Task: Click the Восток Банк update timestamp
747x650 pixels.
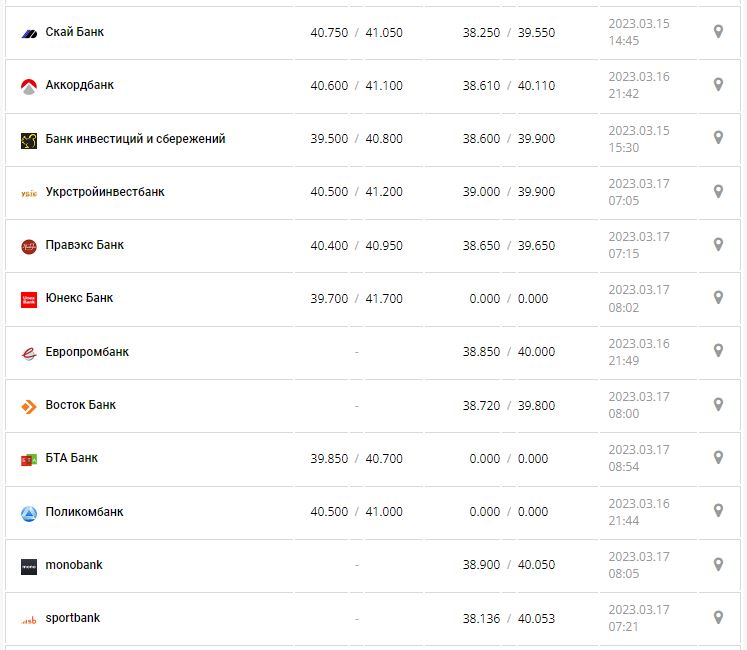Action: pos(639,404)
